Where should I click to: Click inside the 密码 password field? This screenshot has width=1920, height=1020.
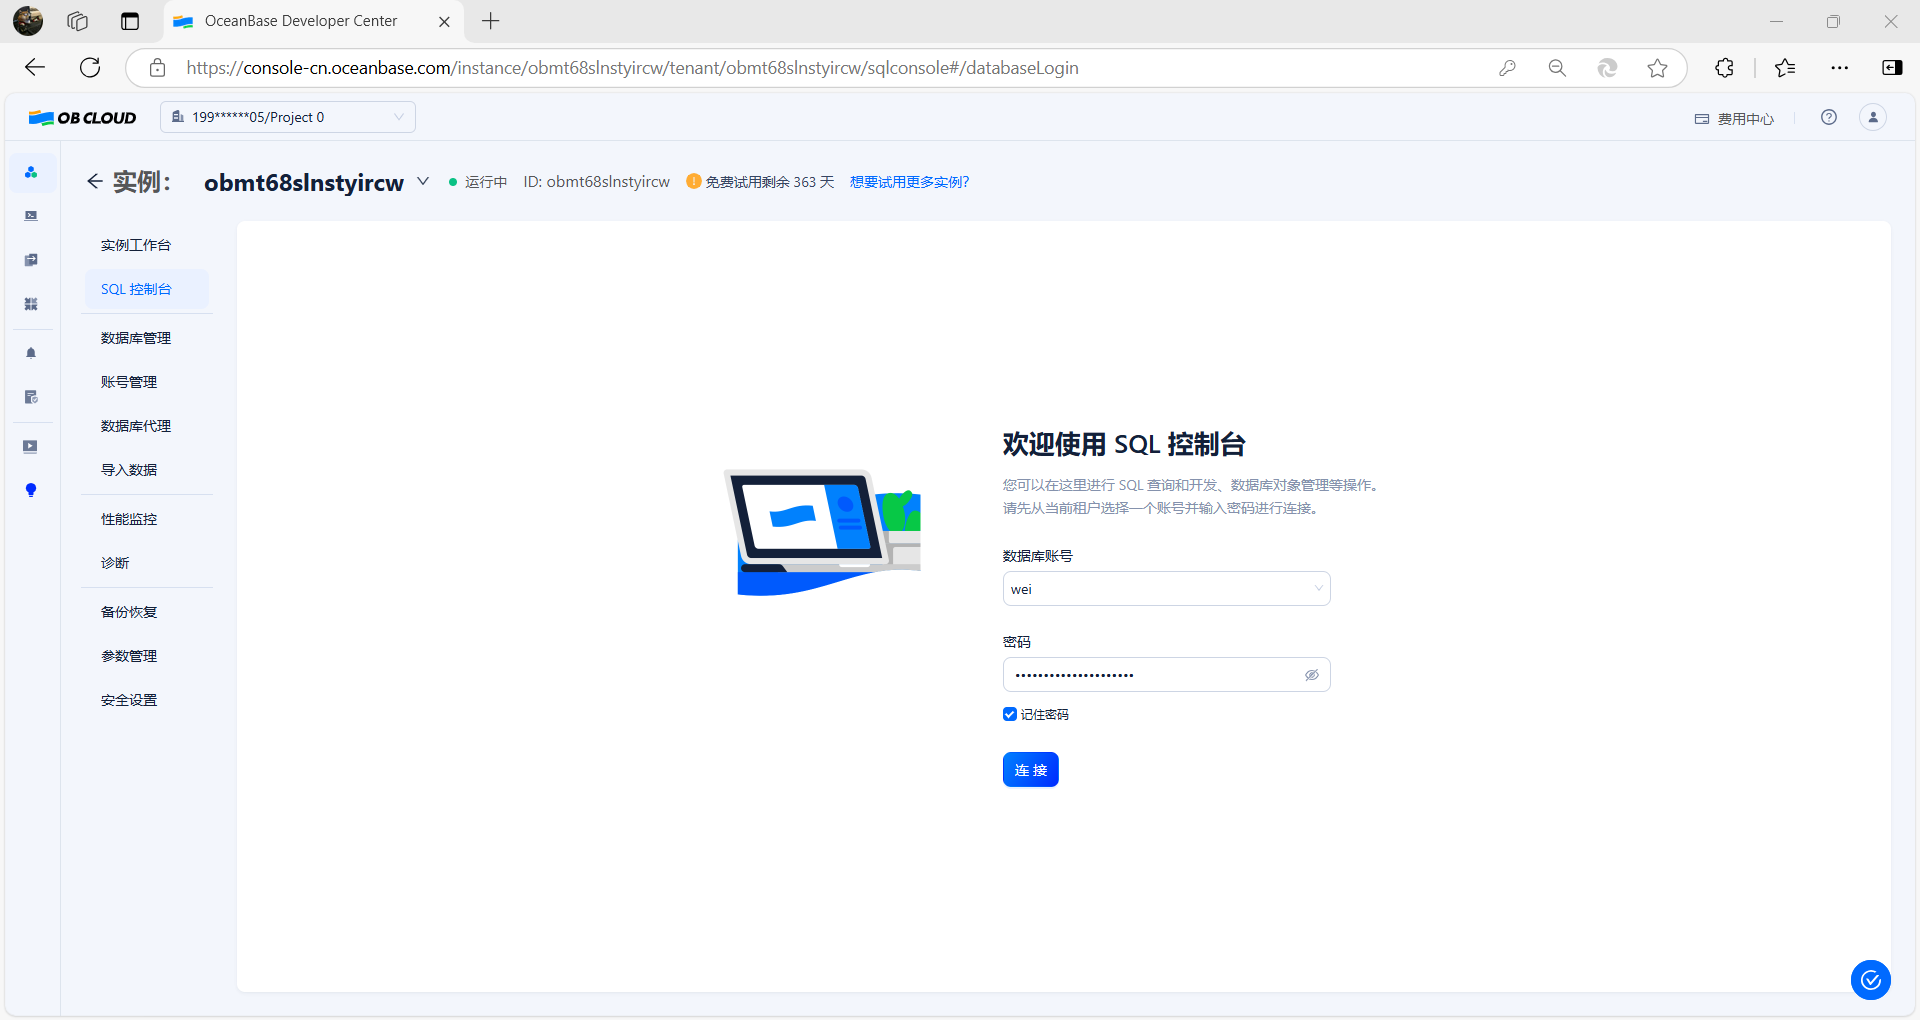tap(1150, 674)
